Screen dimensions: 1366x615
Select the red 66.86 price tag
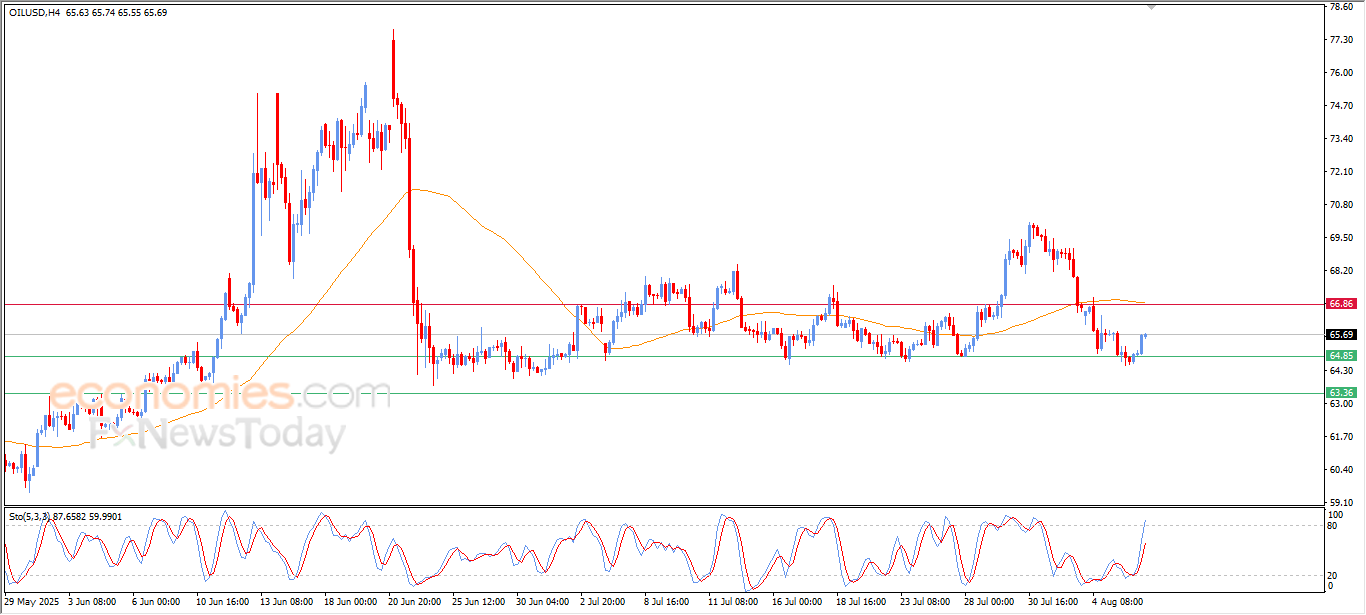1341,303
